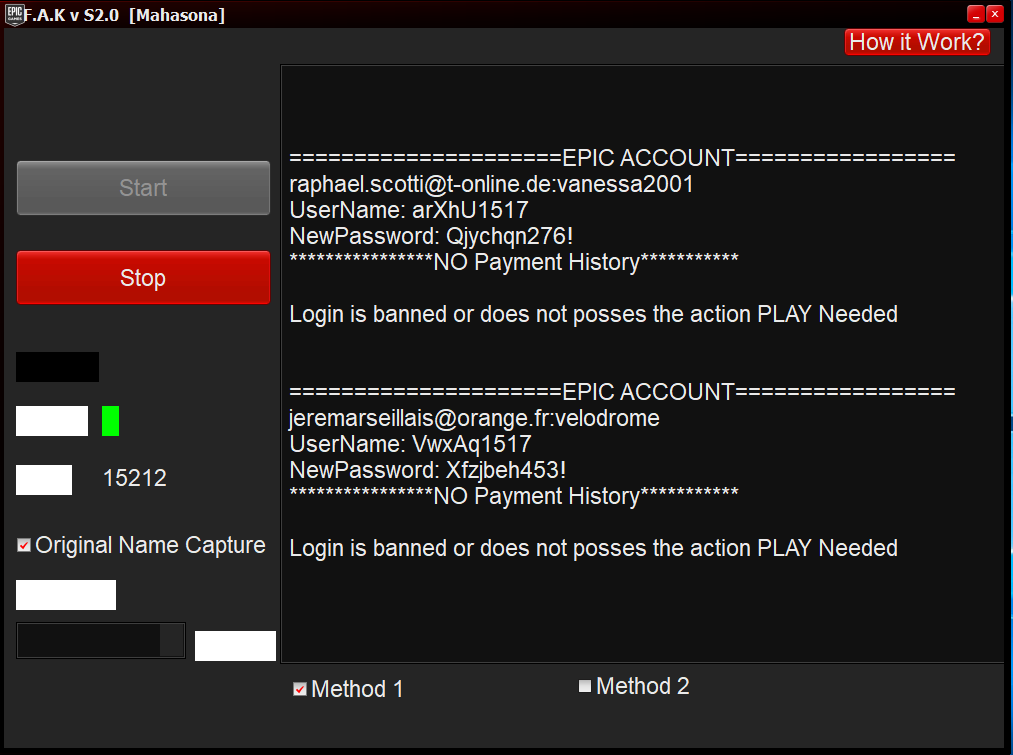This screenshot has width=1013, height=755.
Task: Minimize the F.A.K window
Action: pyautogui.click(x=976, y=14)
